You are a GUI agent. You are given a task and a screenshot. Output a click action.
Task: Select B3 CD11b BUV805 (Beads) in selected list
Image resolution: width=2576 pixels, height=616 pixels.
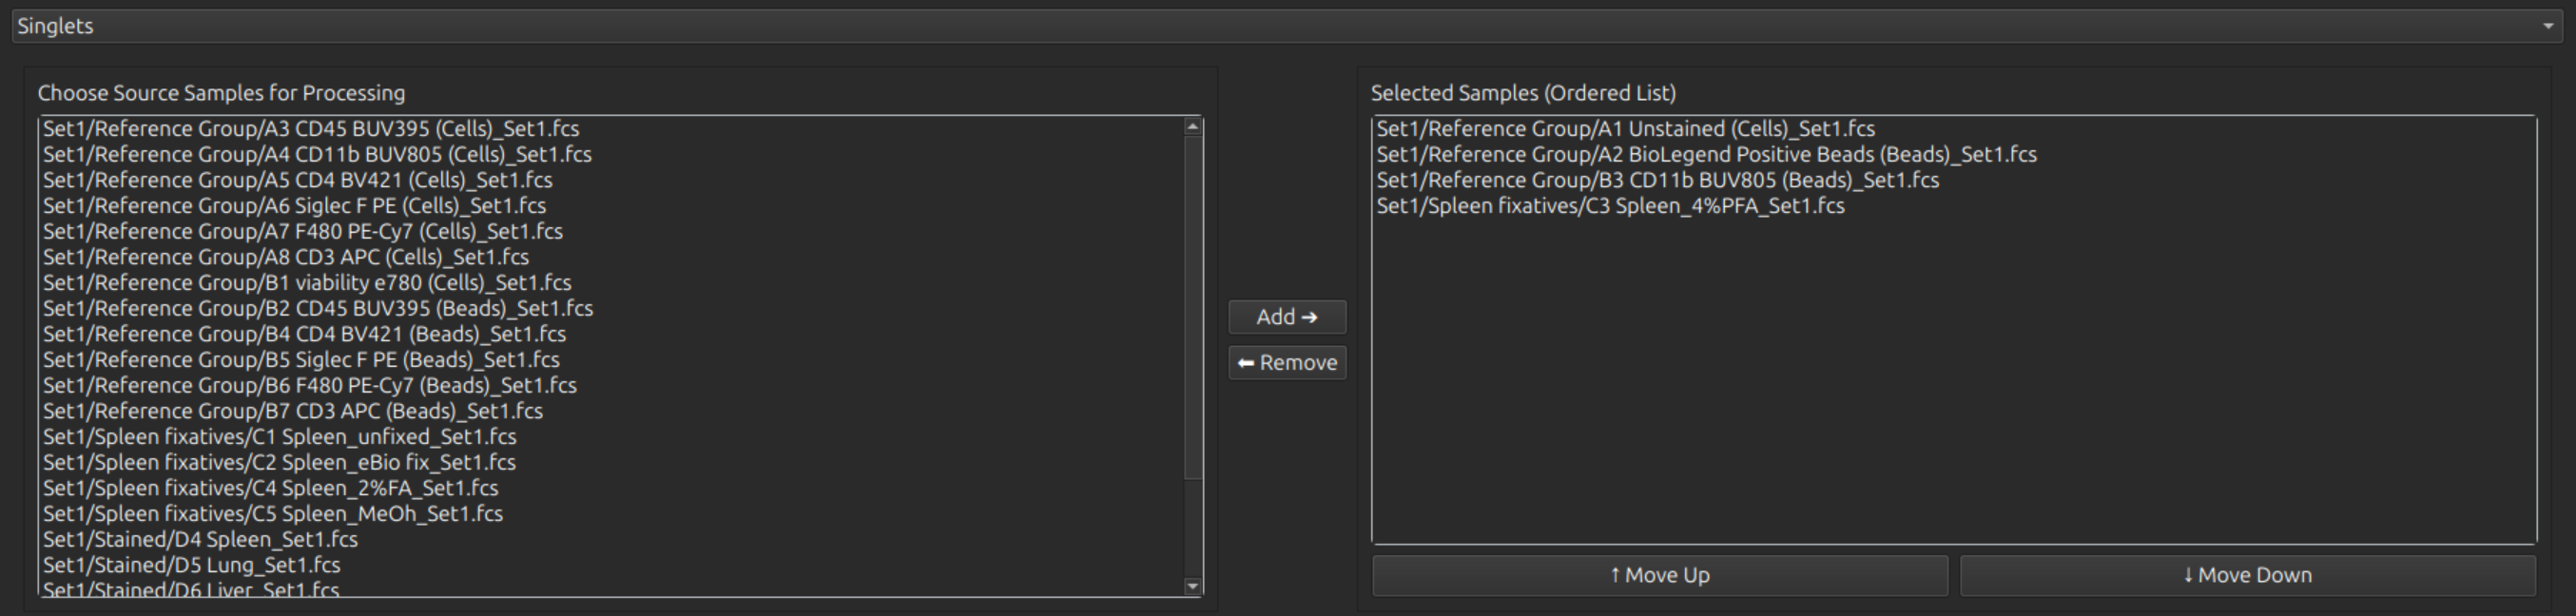1954,180
